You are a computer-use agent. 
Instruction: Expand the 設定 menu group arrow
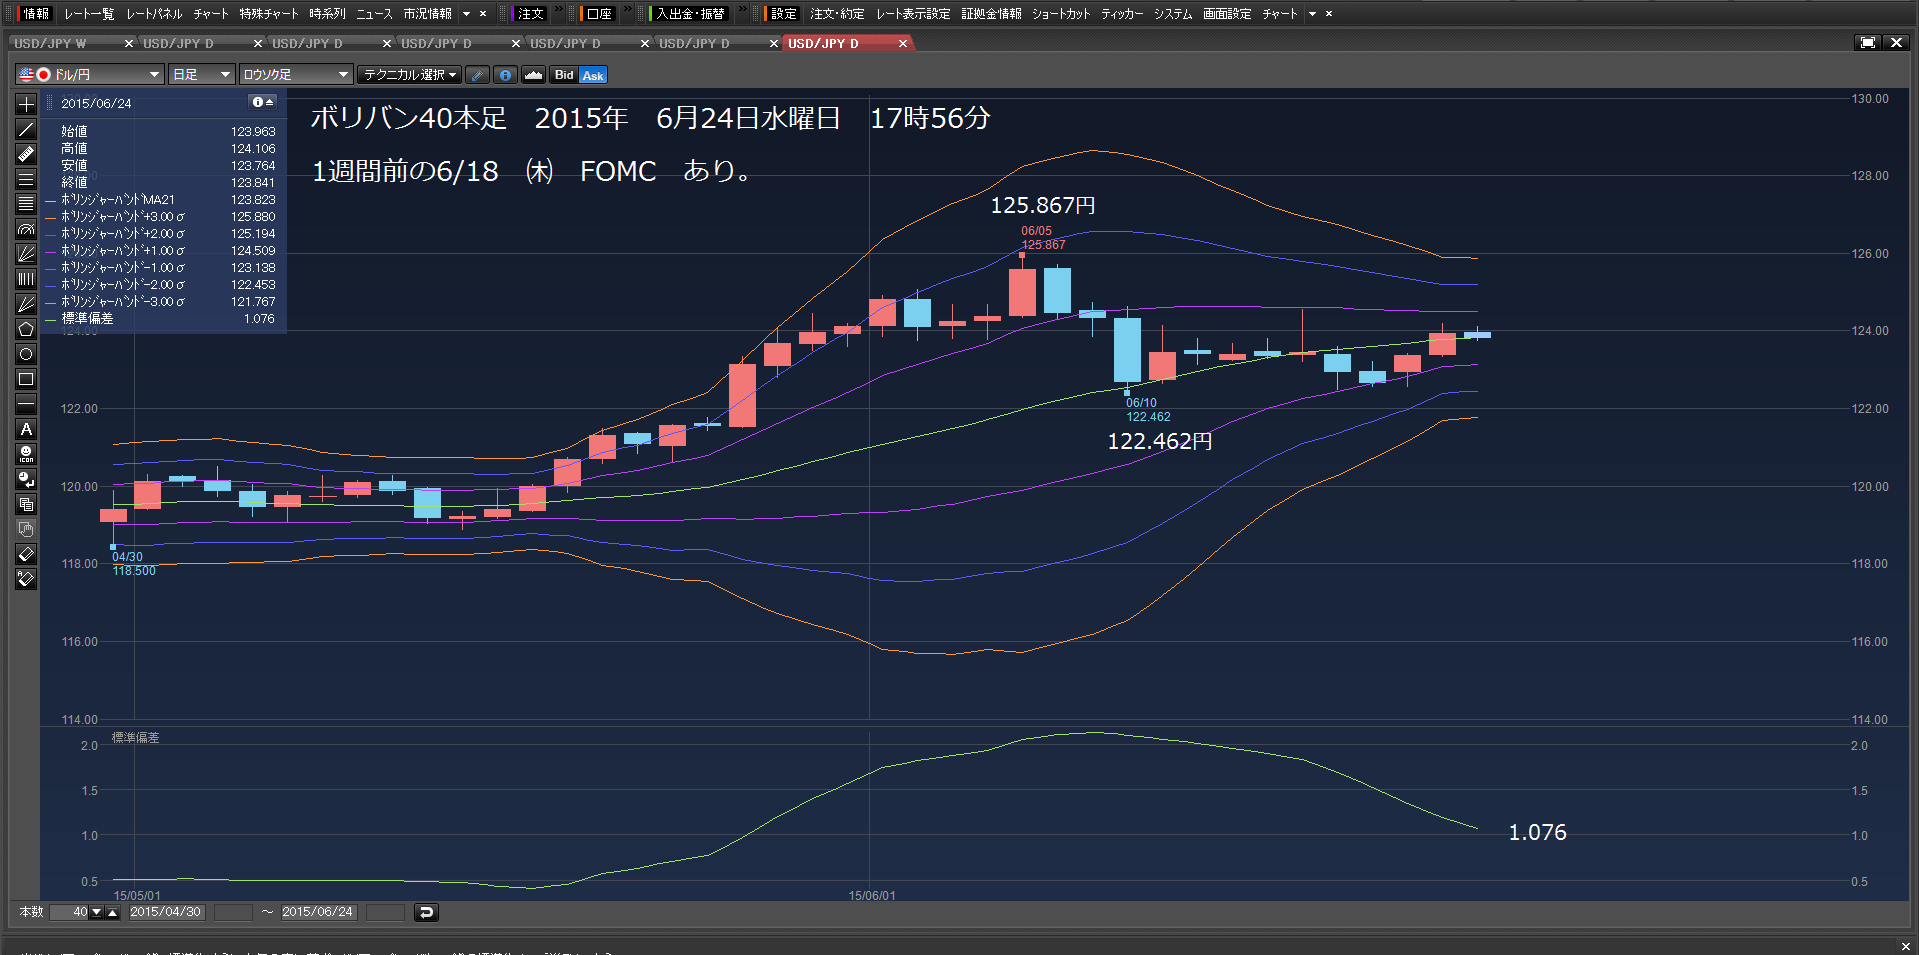1313,14
